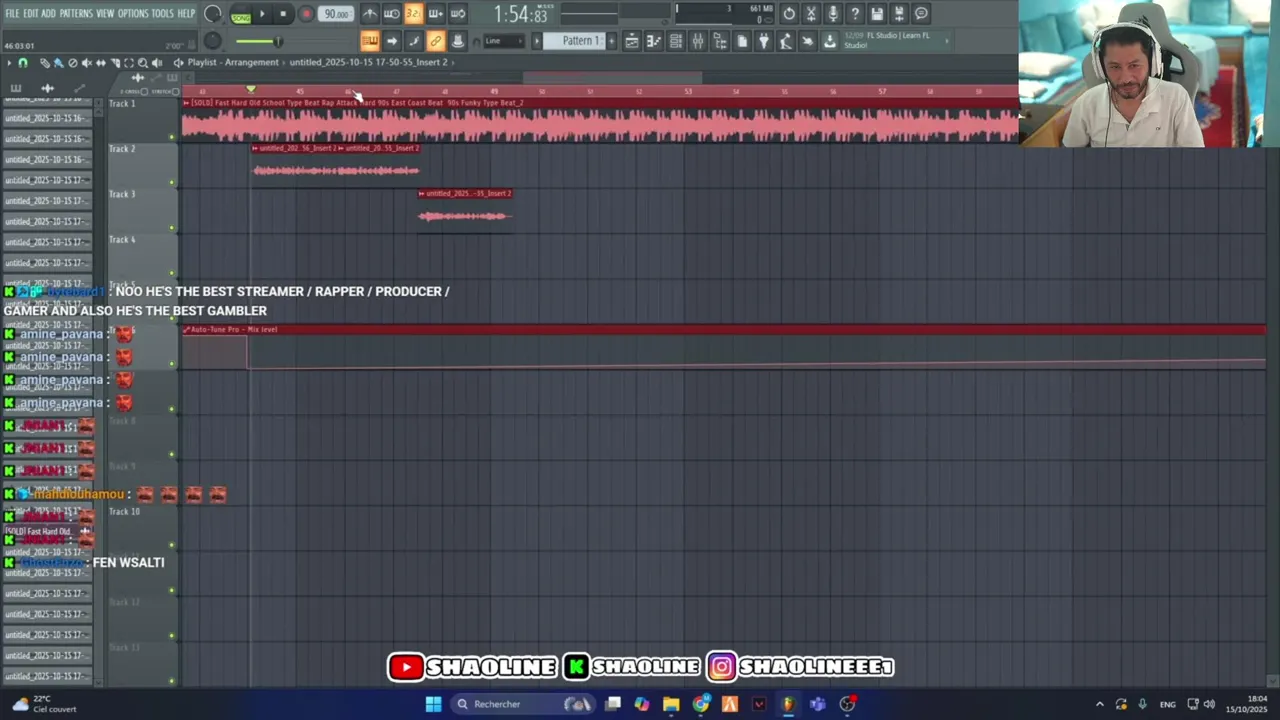Click the render/export as audio icon
1280x720 pixels.
pos(899,14)
